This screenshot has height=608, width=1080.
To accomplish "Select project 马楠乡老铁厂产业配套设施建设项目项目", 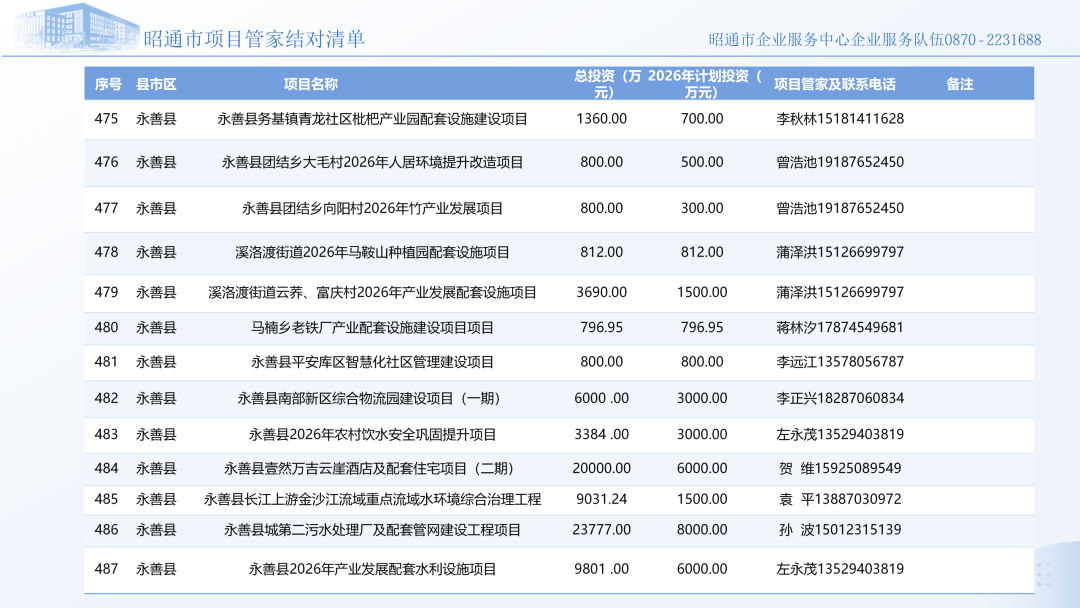I will point(372,328).
